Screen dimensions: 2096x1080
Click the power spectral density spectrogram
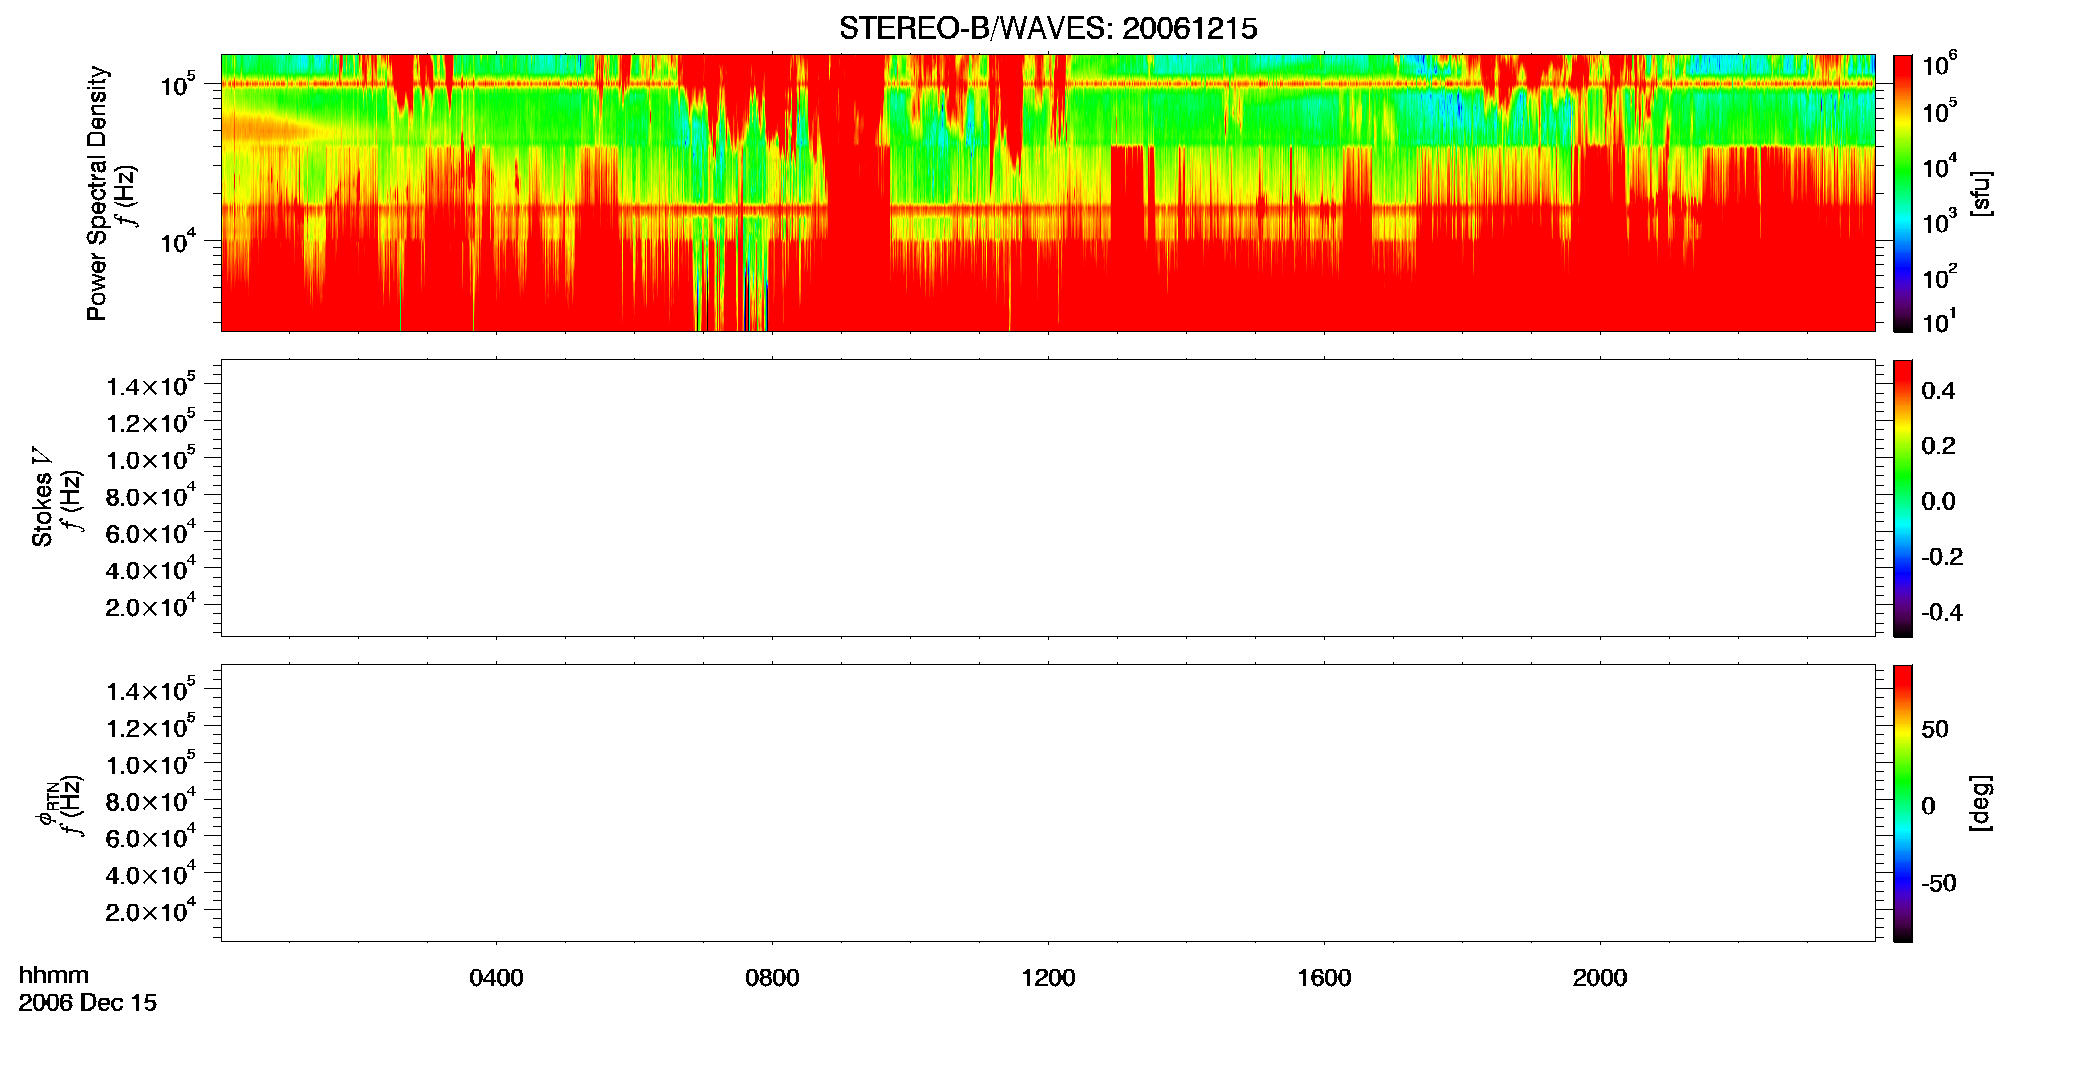[1048, 193]
